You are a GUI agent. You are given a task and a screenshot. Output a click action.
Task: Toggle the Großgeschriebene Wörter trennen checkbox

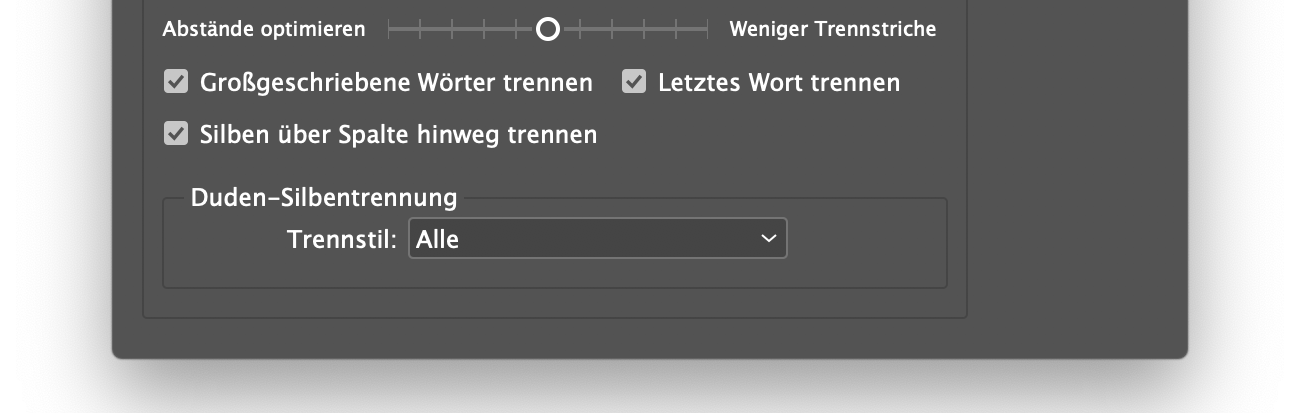(x=176, y=82)
